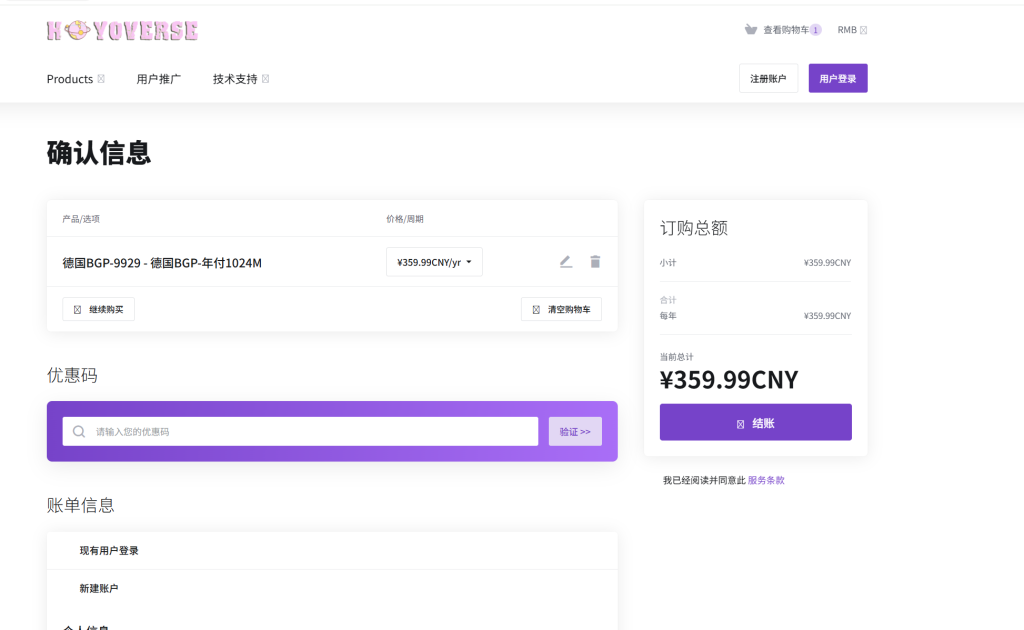The image size is (1024, 630).
Task: Click the 小计 label in order summary
Action: click(667, 262)
